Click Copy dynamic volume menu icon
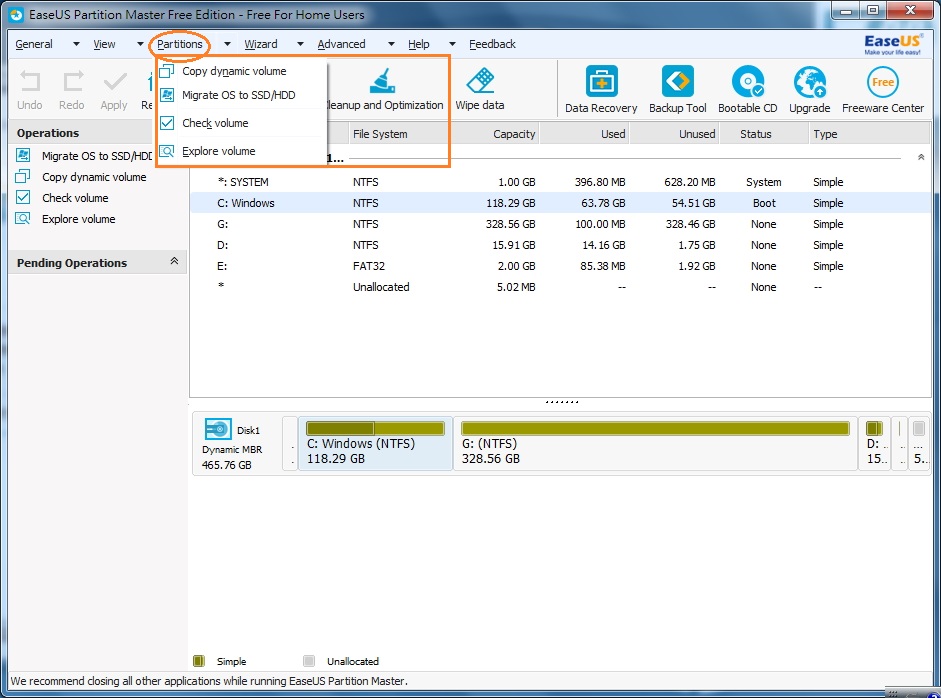 click(x=167, y=71)
